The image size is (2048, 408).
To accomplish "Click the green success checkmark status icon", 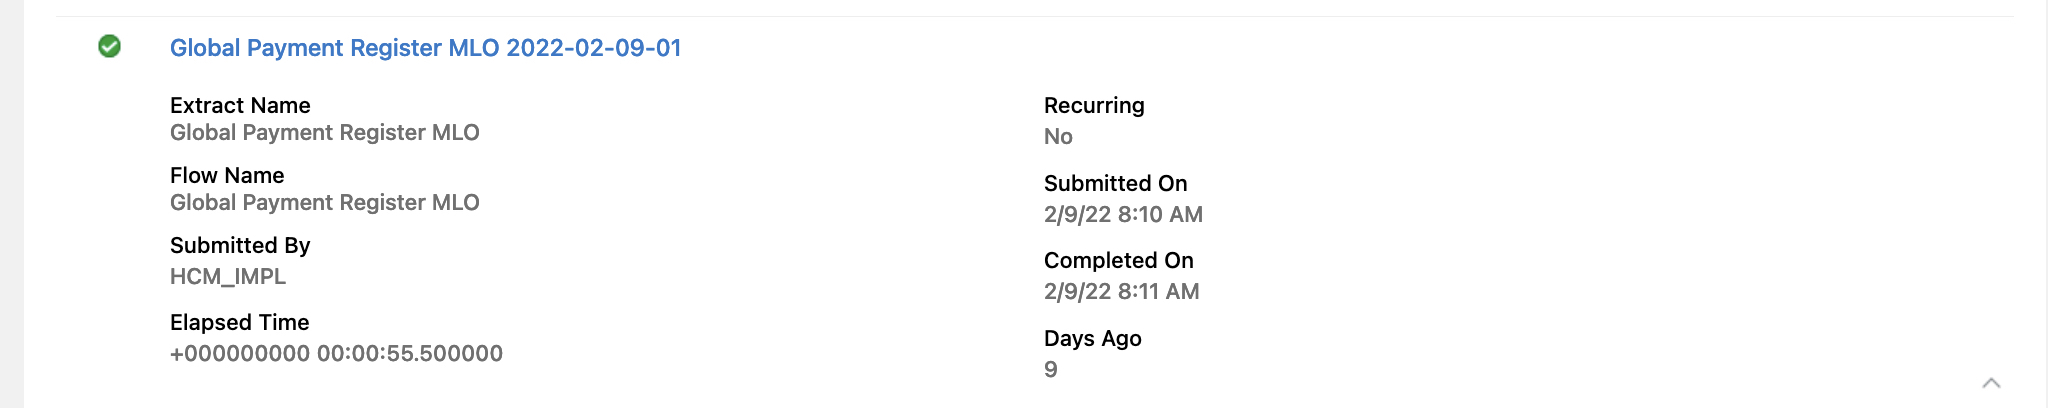I will 110,46.
